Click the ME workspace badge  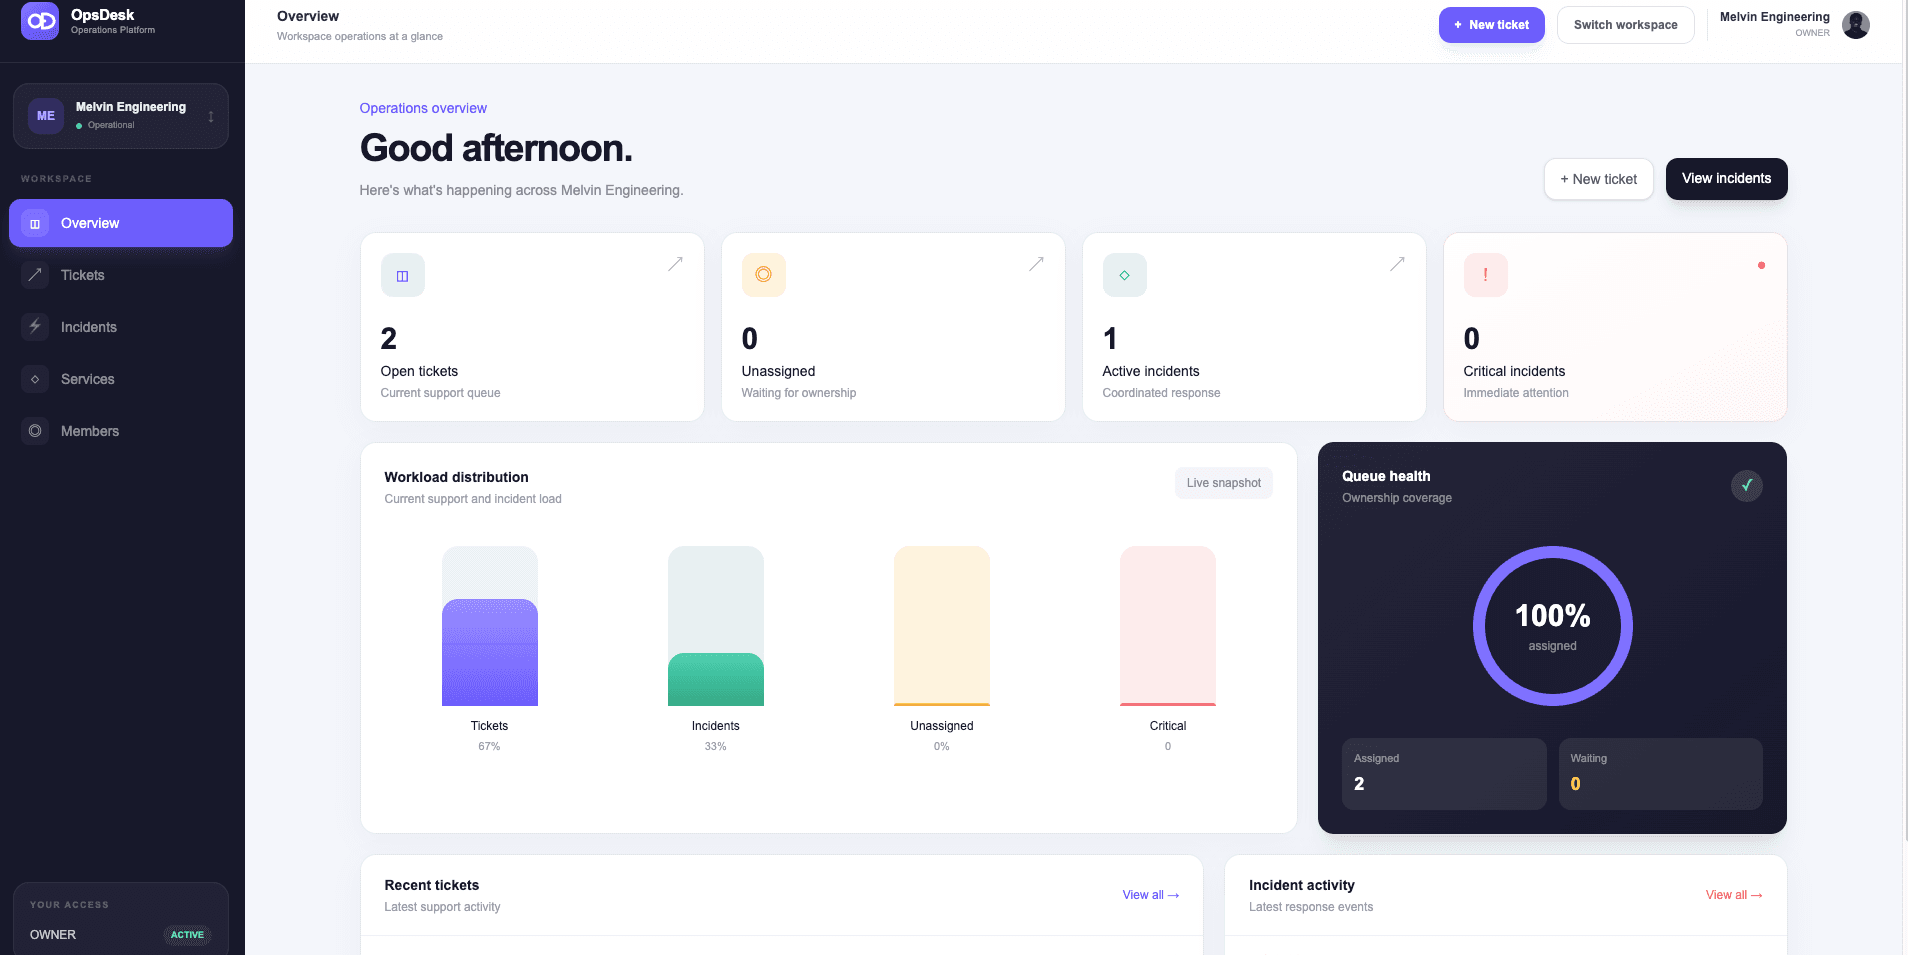(x=46, y=116)
